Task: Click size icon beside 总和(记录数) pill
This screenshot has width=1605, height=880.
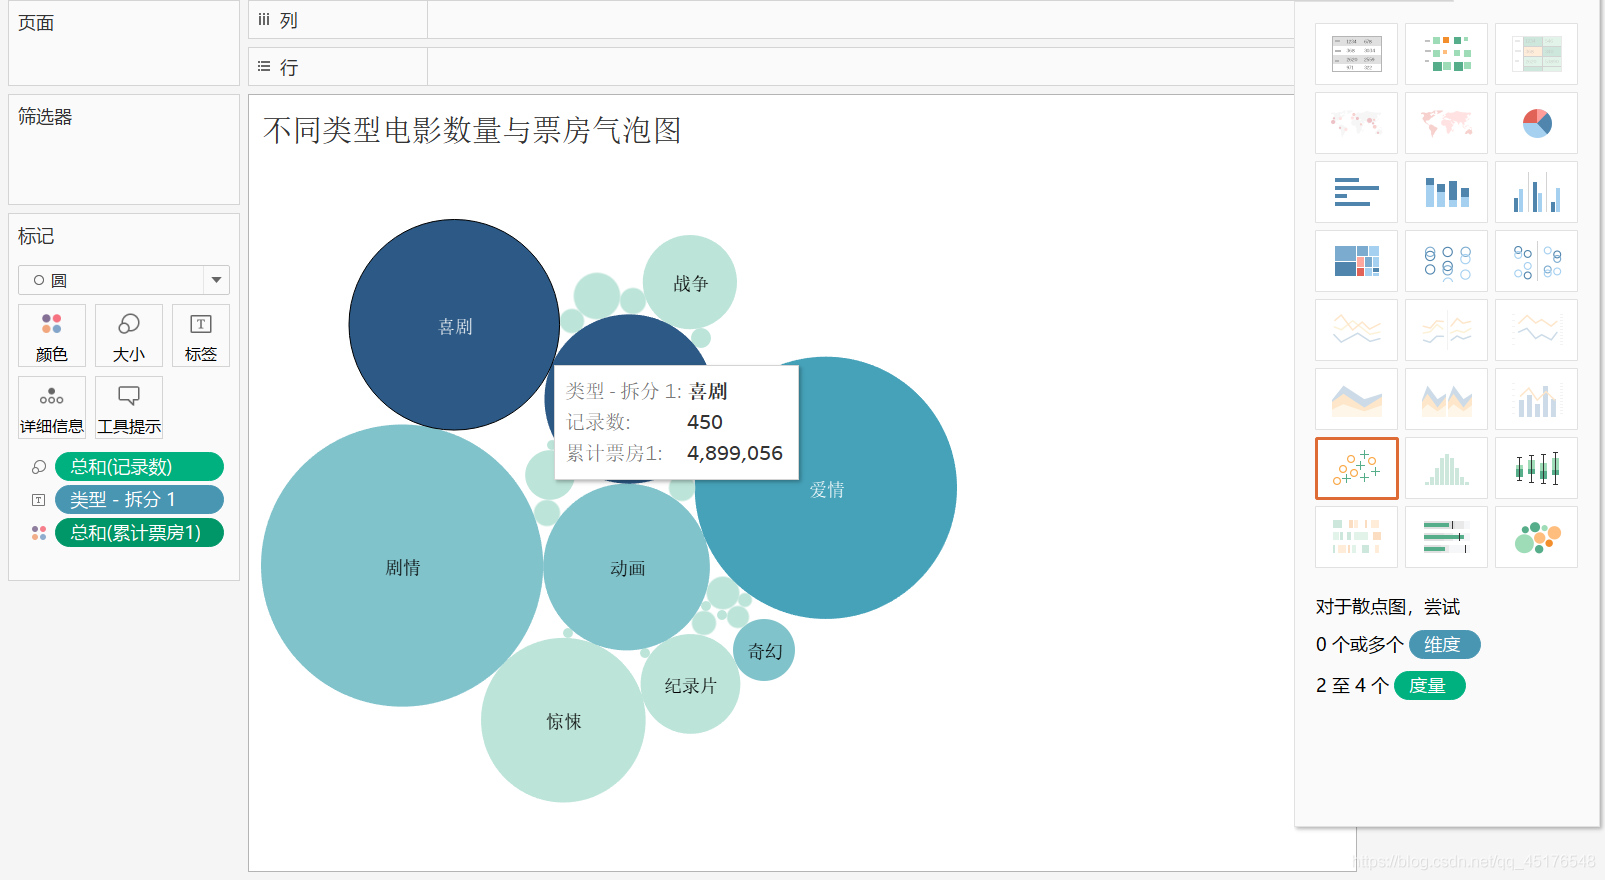Action: [x=39, y=467]
